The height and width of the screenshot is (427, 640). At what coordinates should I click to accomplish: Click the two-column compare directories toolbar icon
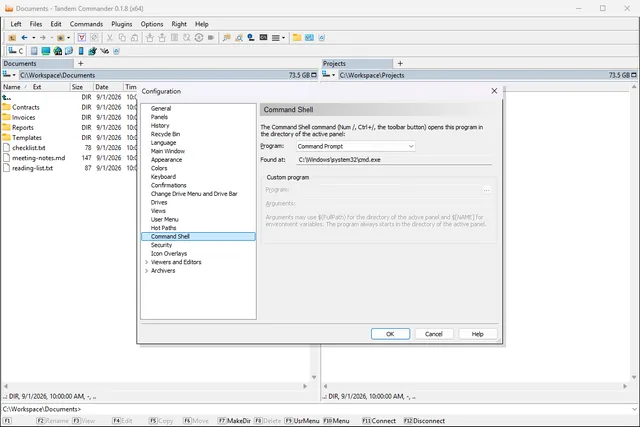[x=174, y=38]
